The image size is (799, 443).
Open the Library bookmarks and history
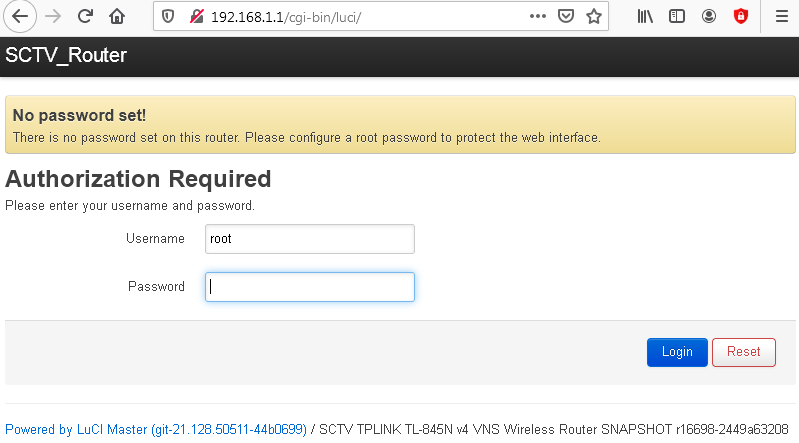pos(645,17)
